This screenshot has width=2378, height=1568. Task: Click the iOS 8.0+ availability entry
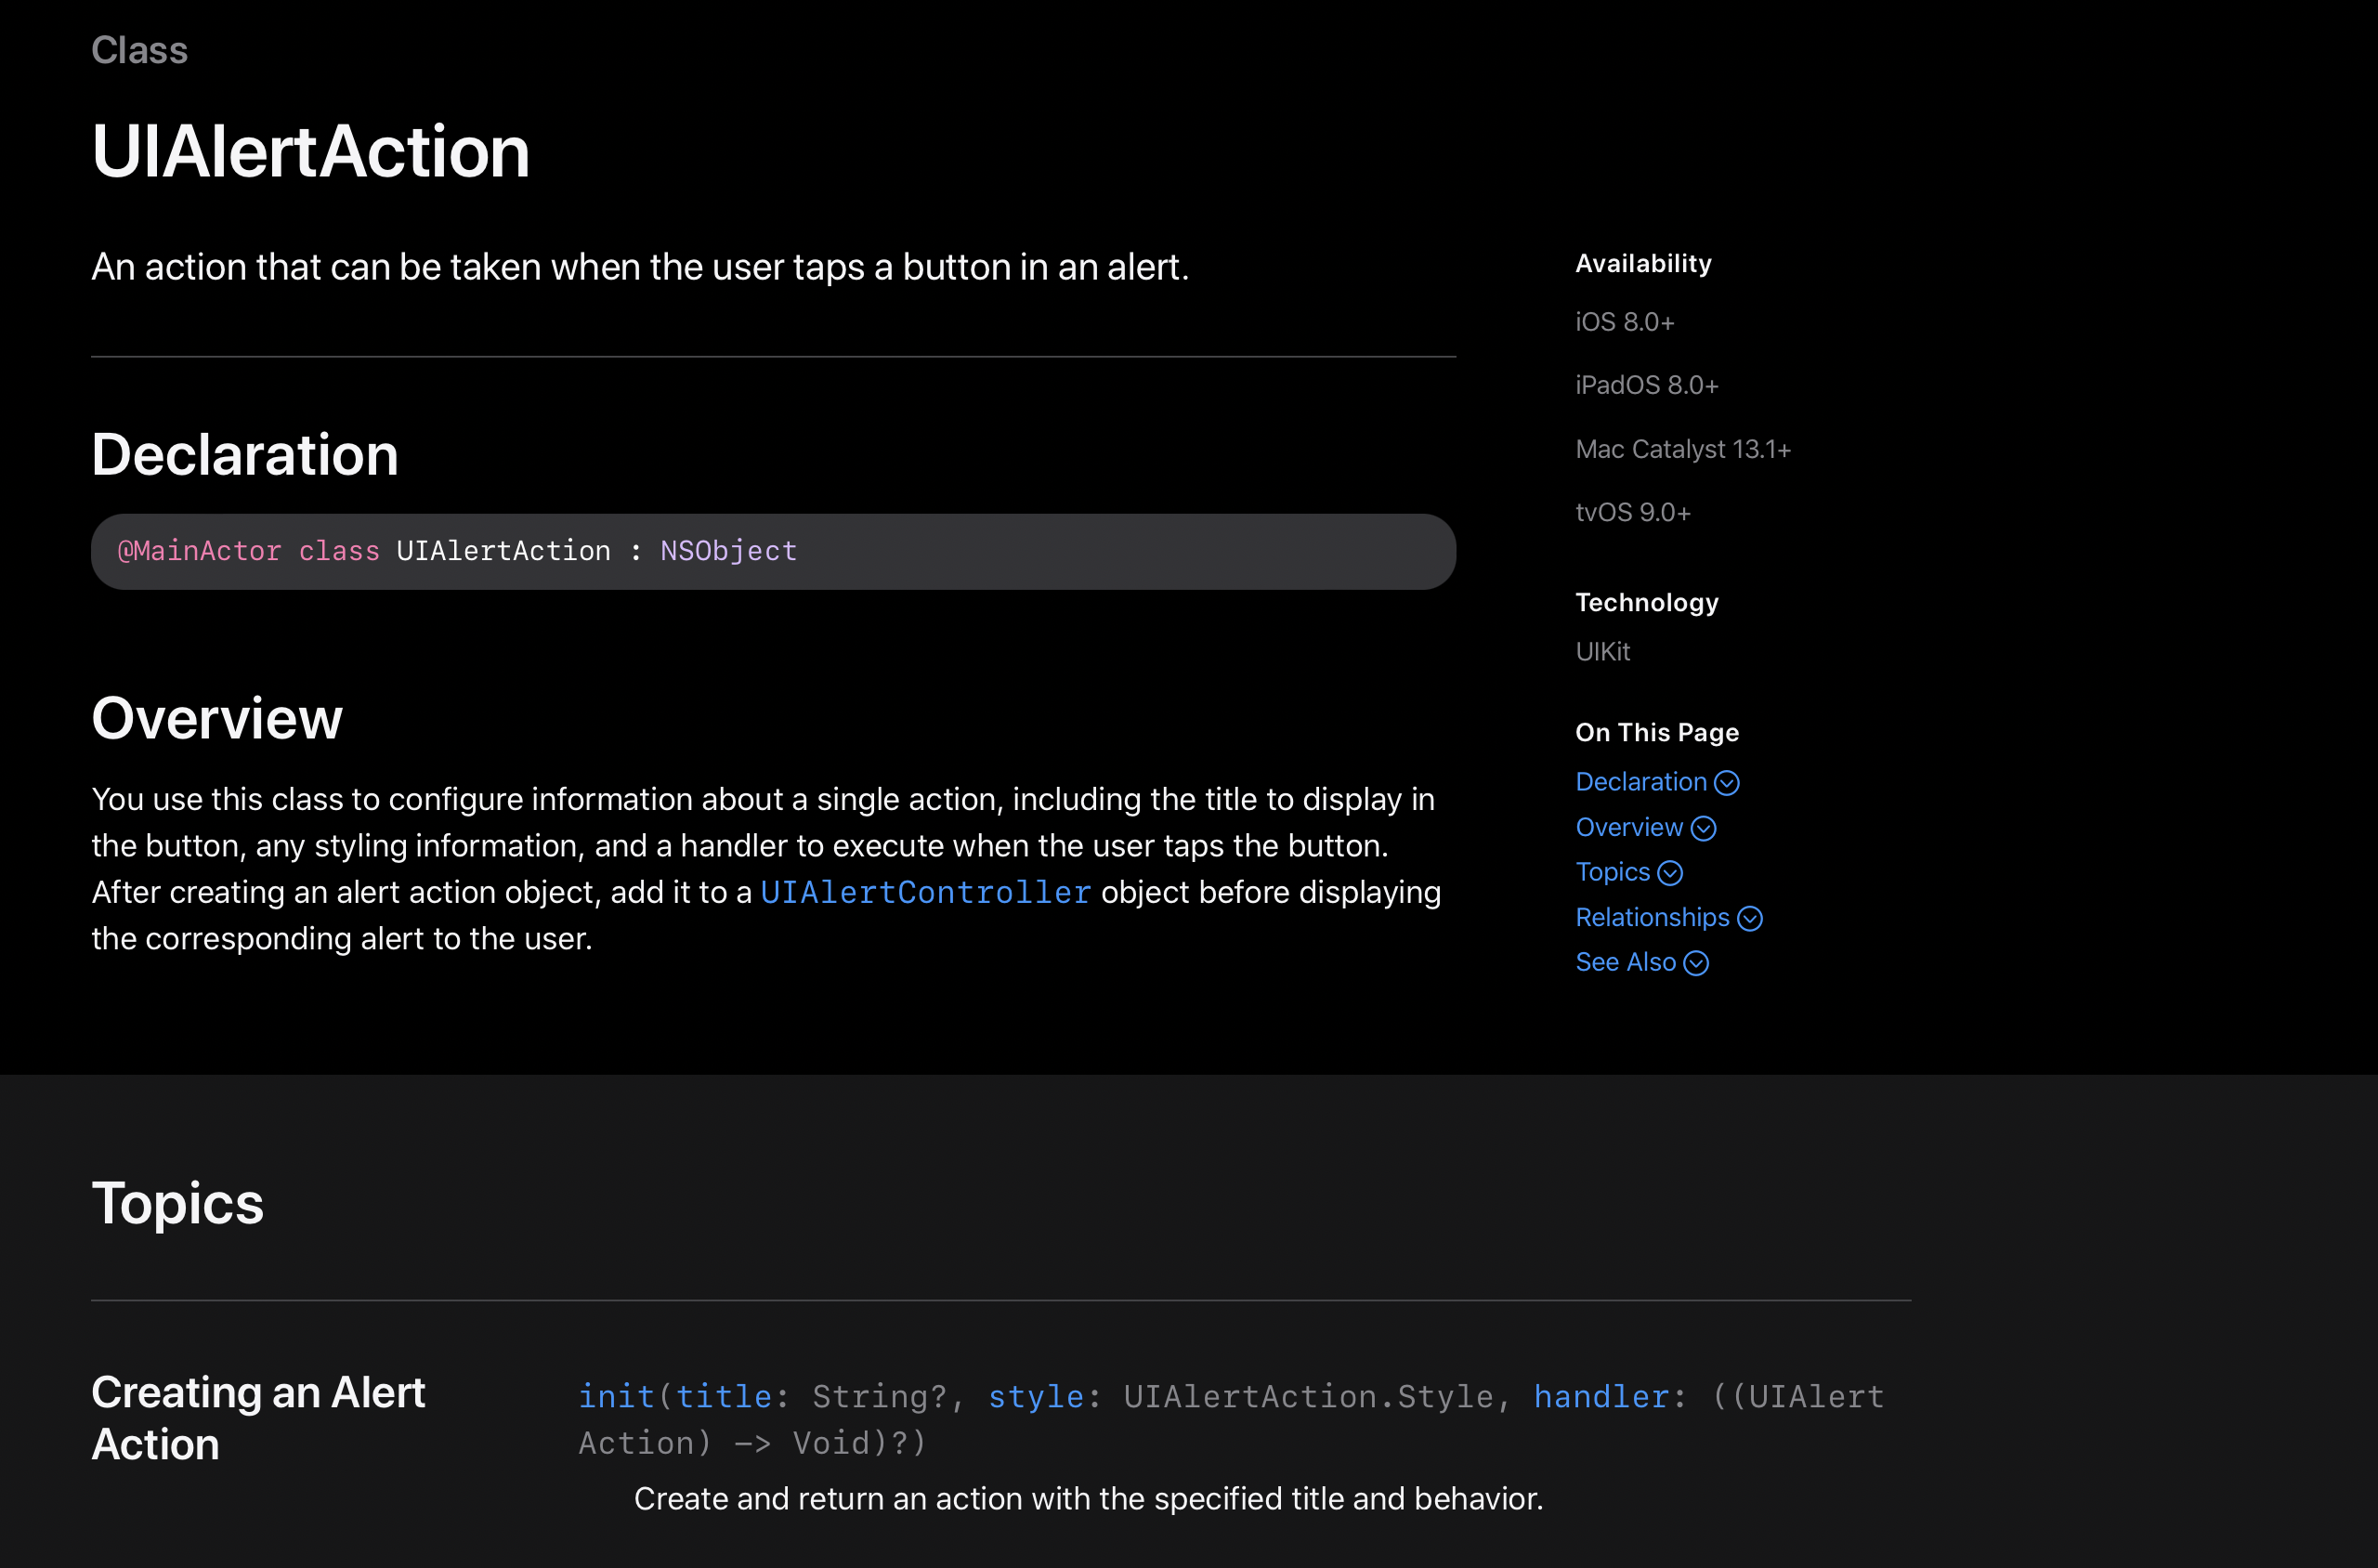point(1624,322)
